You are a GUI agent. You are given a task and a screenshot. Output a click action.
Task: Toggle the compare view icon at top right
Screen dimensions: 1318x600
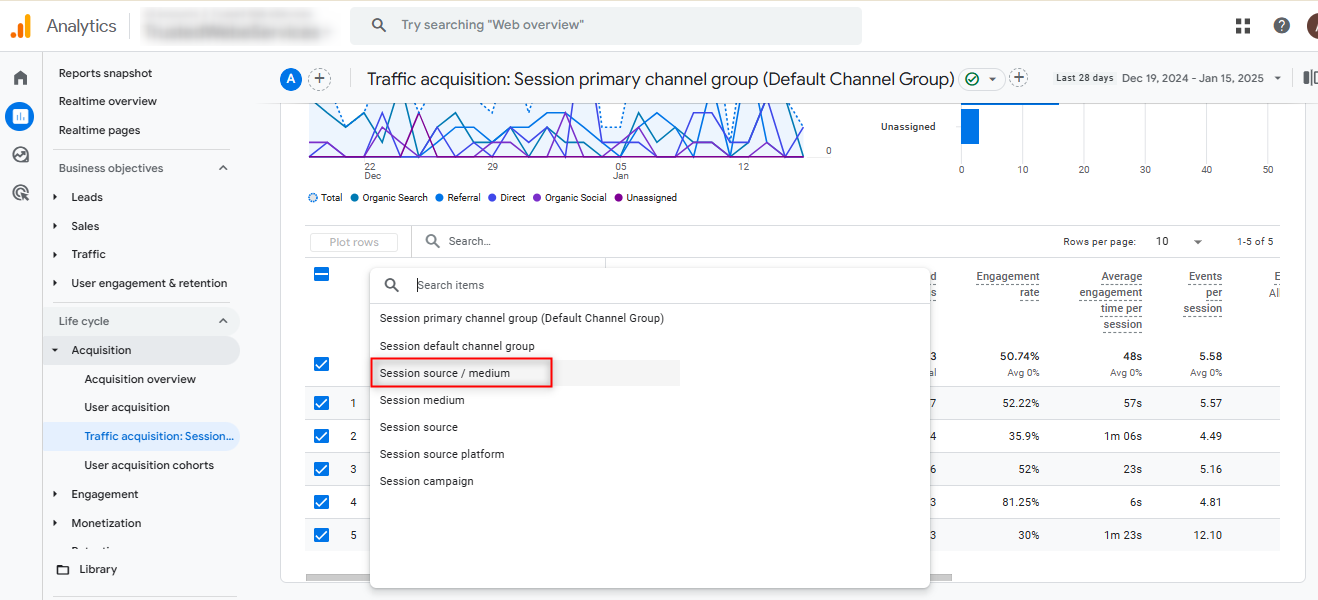coord(1309,78)
